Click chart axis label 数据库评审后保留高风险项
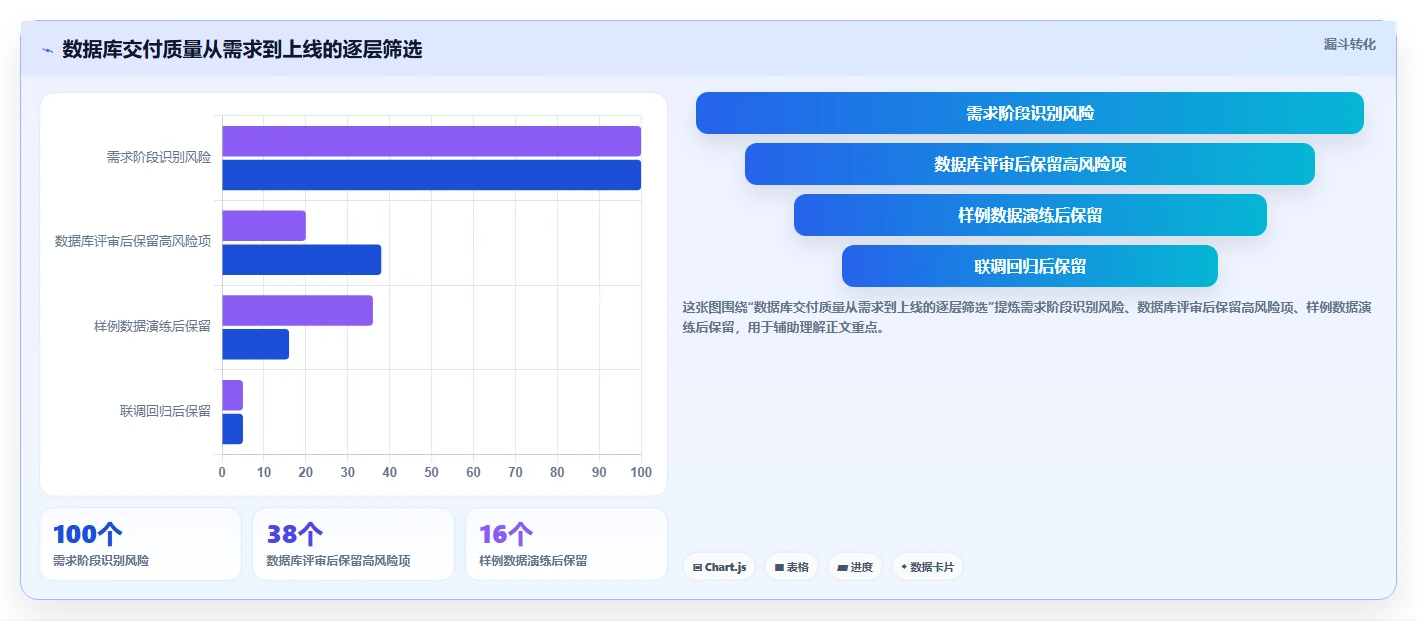The image size is (1417, 621). [133, 241]
